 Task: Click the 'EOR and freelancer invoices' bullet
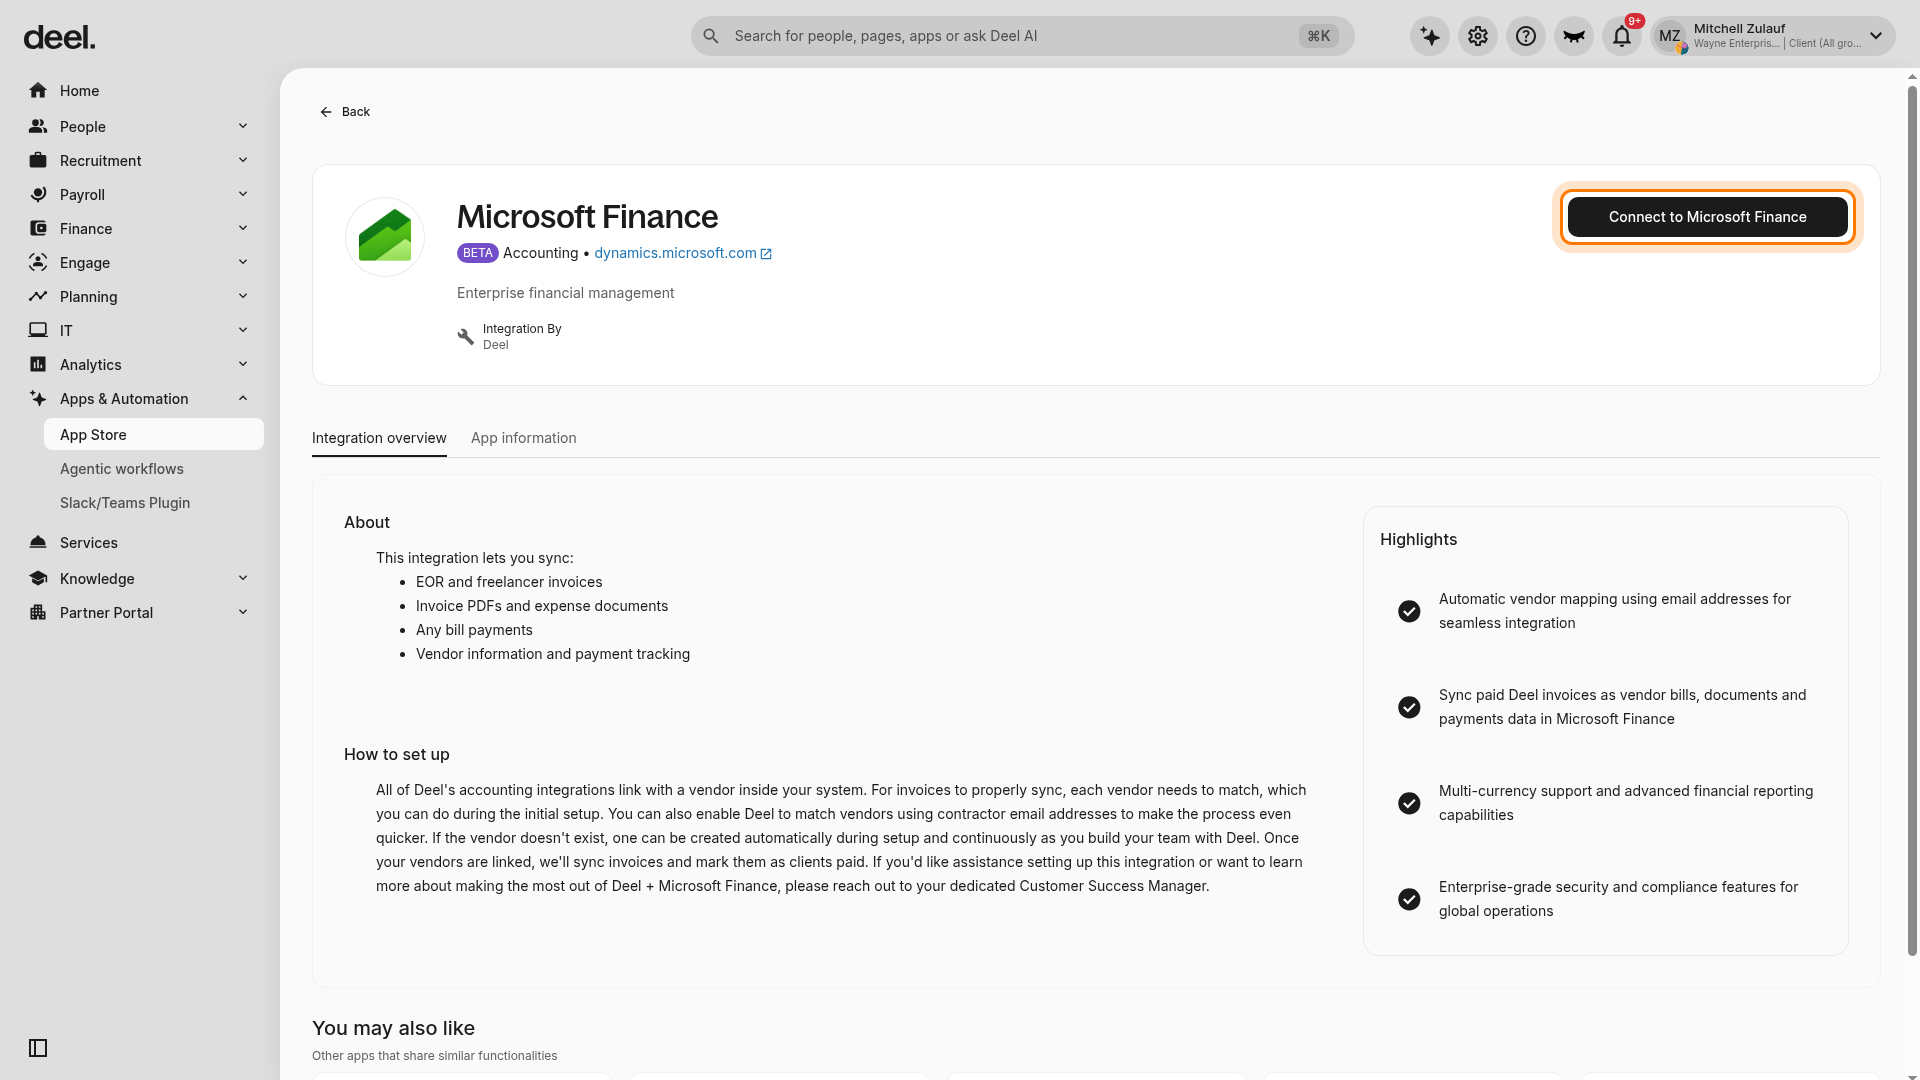509,582
